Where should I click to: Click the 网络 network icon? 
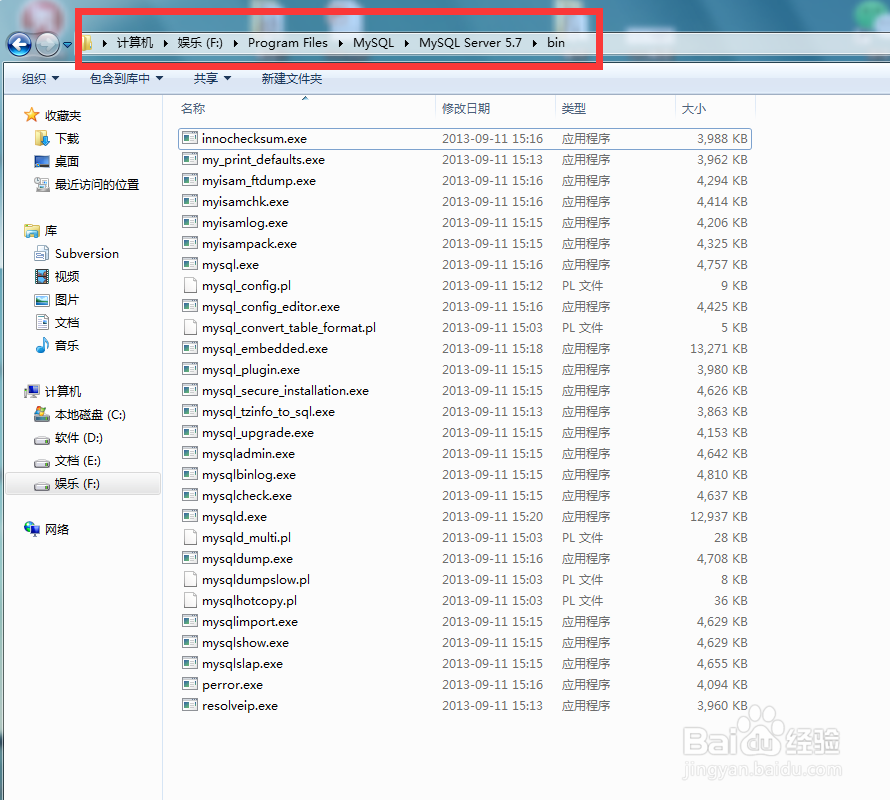pyautogui.click(x=32, y=529)
